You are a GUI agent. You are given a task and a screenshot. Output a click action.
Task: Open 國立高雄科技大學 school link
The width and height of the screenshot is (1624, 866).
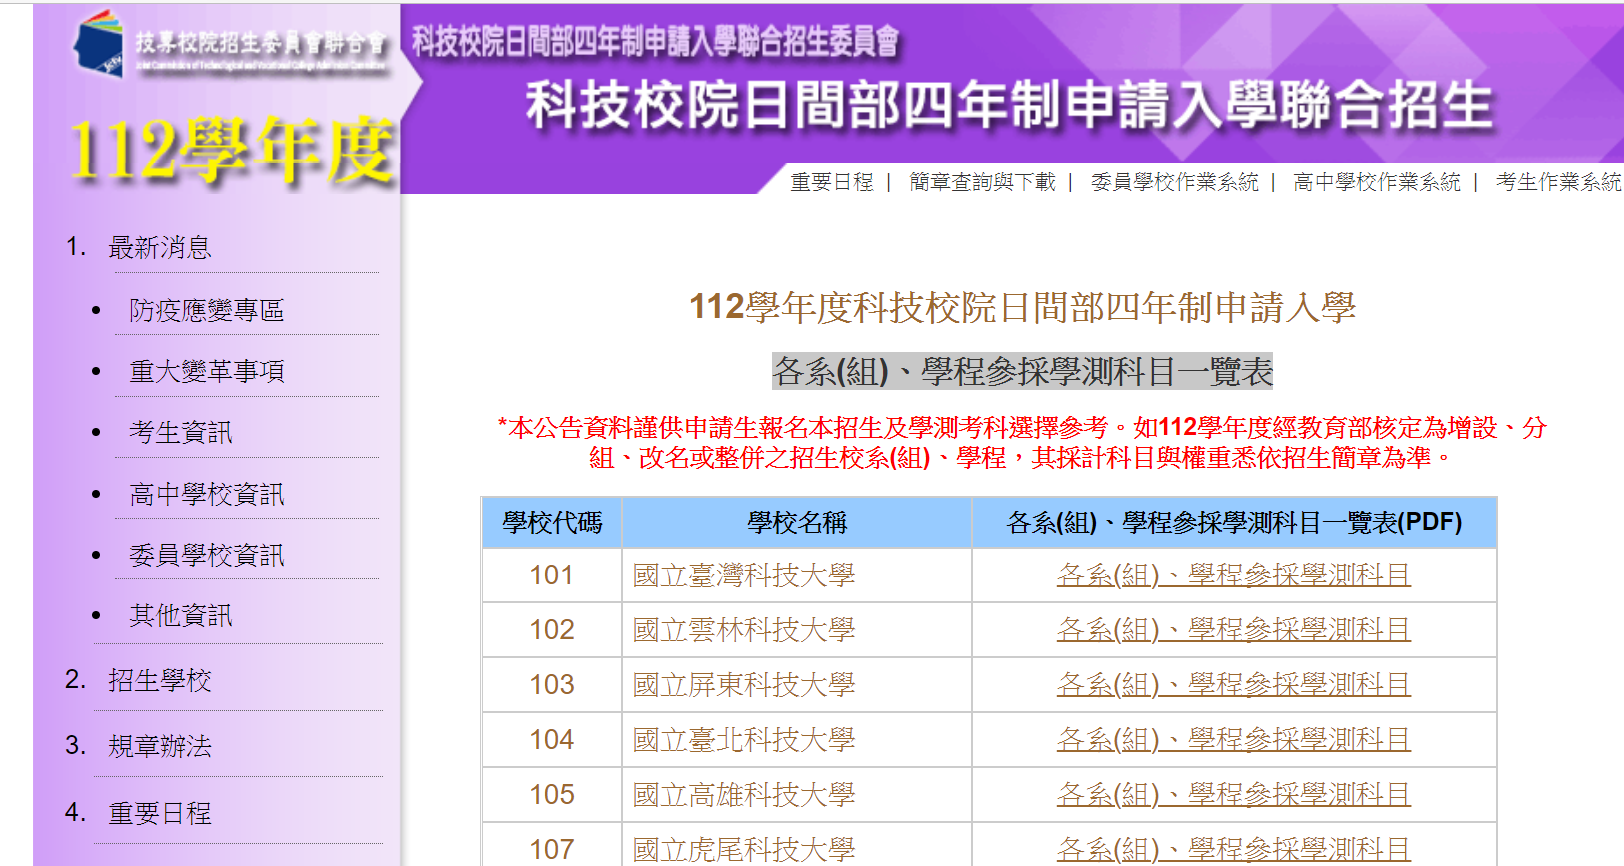pyautogui.click(x=744, y=795)
